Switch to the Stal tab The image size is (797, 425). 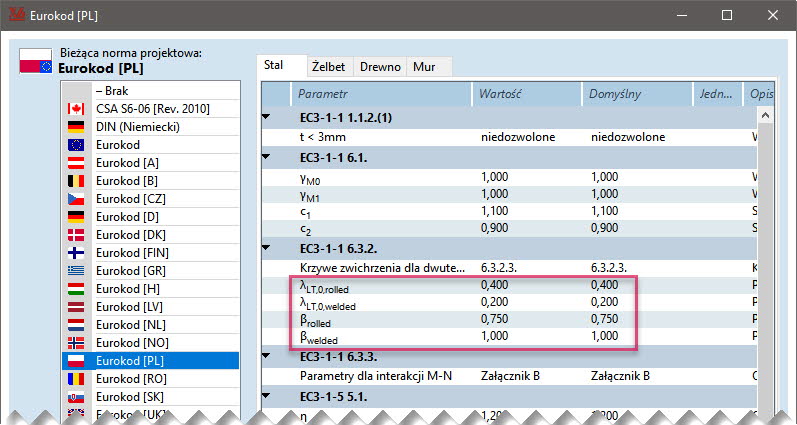281,66
